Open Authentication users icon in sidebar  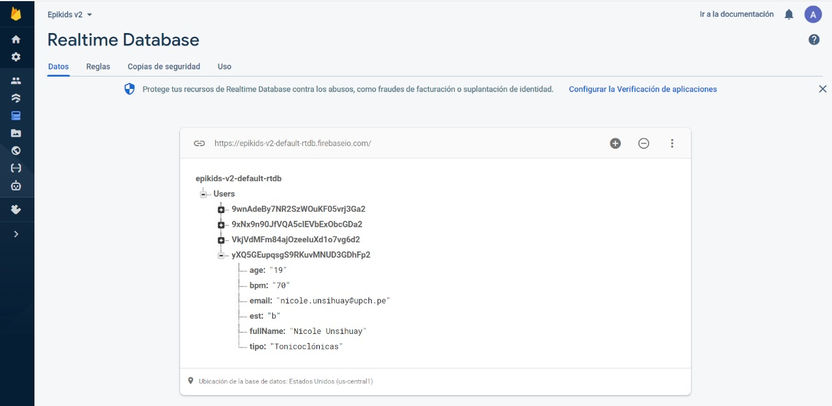tap(16, 81)
